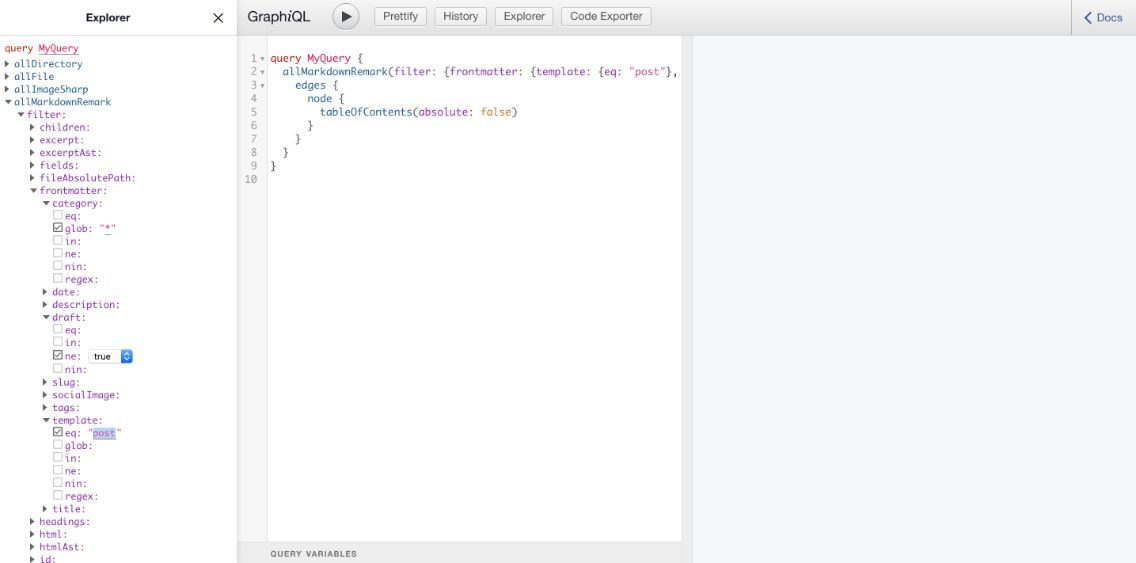Check the in: box under category
Screen dimensions: 1136x563
point(58,241)
